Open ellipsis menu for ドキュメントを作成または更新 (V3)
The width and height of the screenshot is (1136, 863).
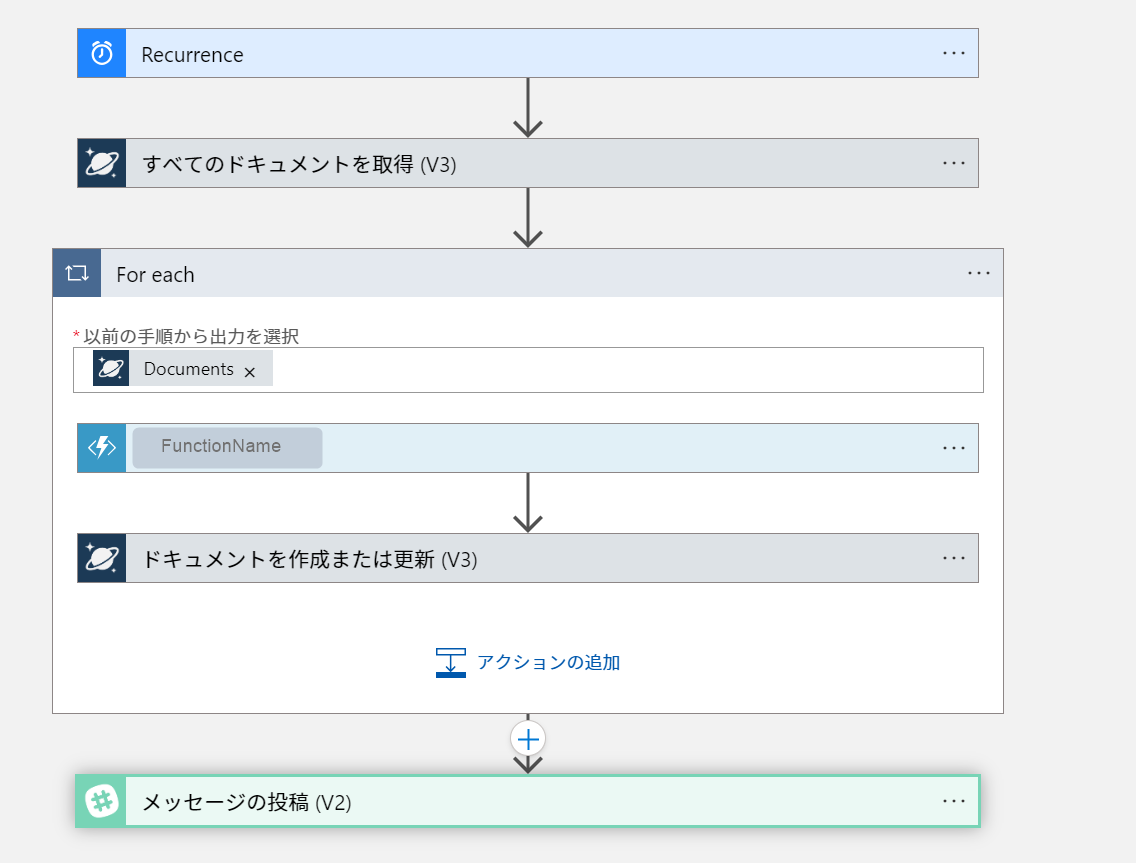click(x=954, y=558)
